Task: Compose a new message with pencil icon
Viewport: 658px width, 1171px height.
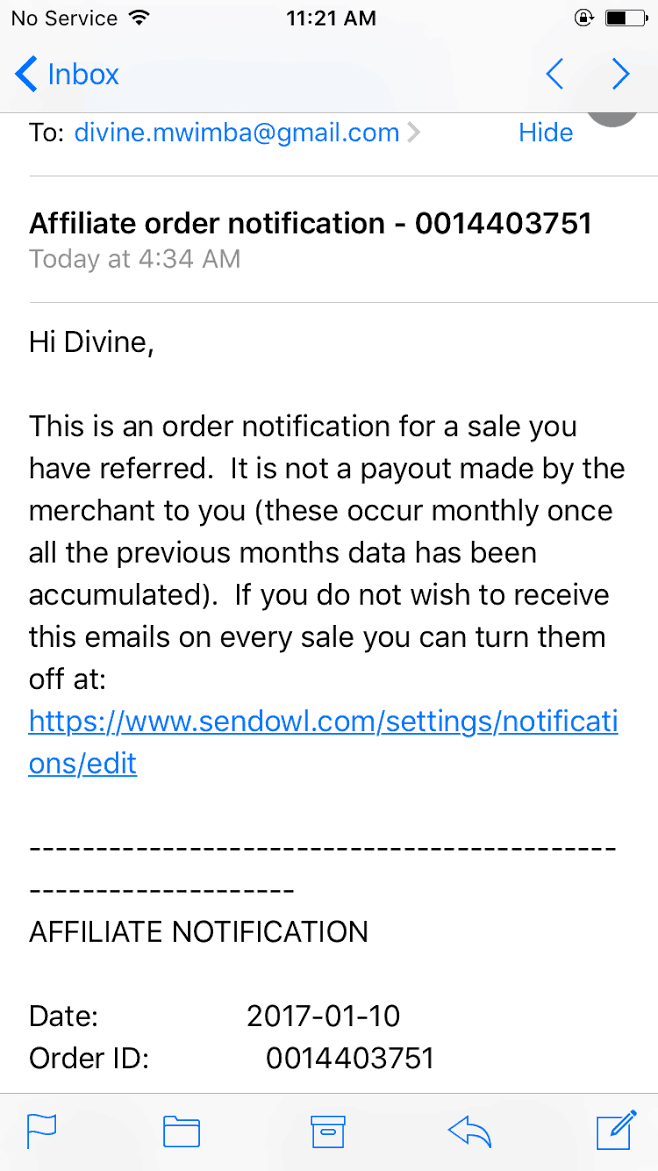Action: 617,1129
